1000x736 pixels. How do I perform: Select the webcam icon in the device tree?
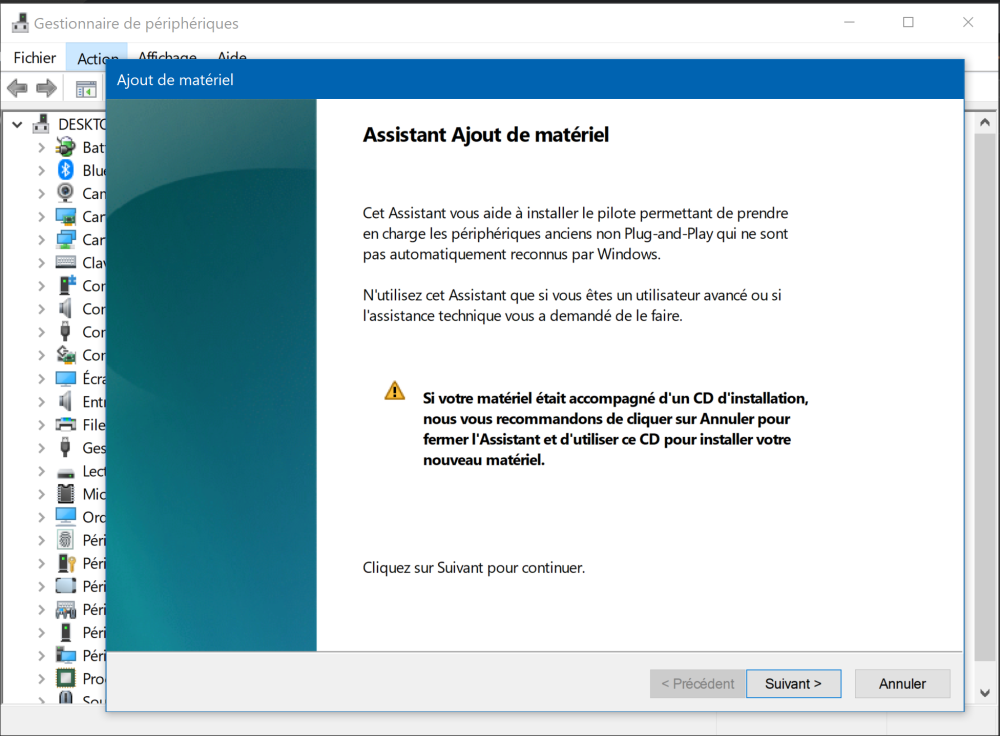[x=65, y=193]
